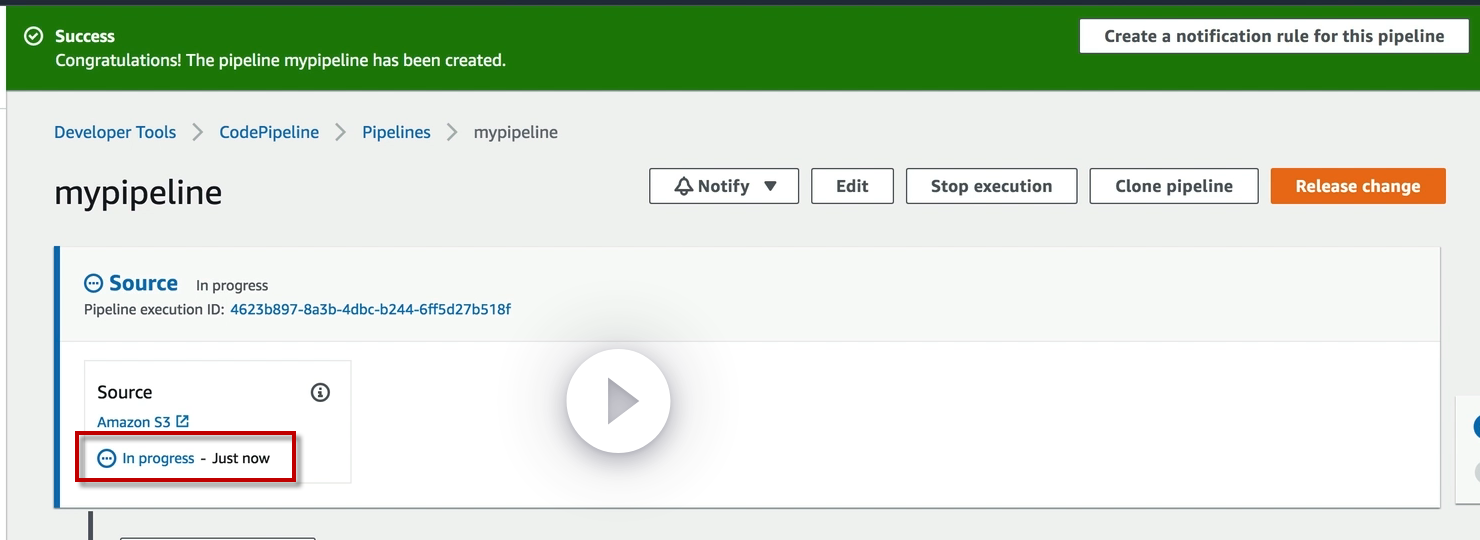This screenshot has height=540, width=1480.
Task: Click the in-progress icon next to Source heading
Action: pos(94,284)
